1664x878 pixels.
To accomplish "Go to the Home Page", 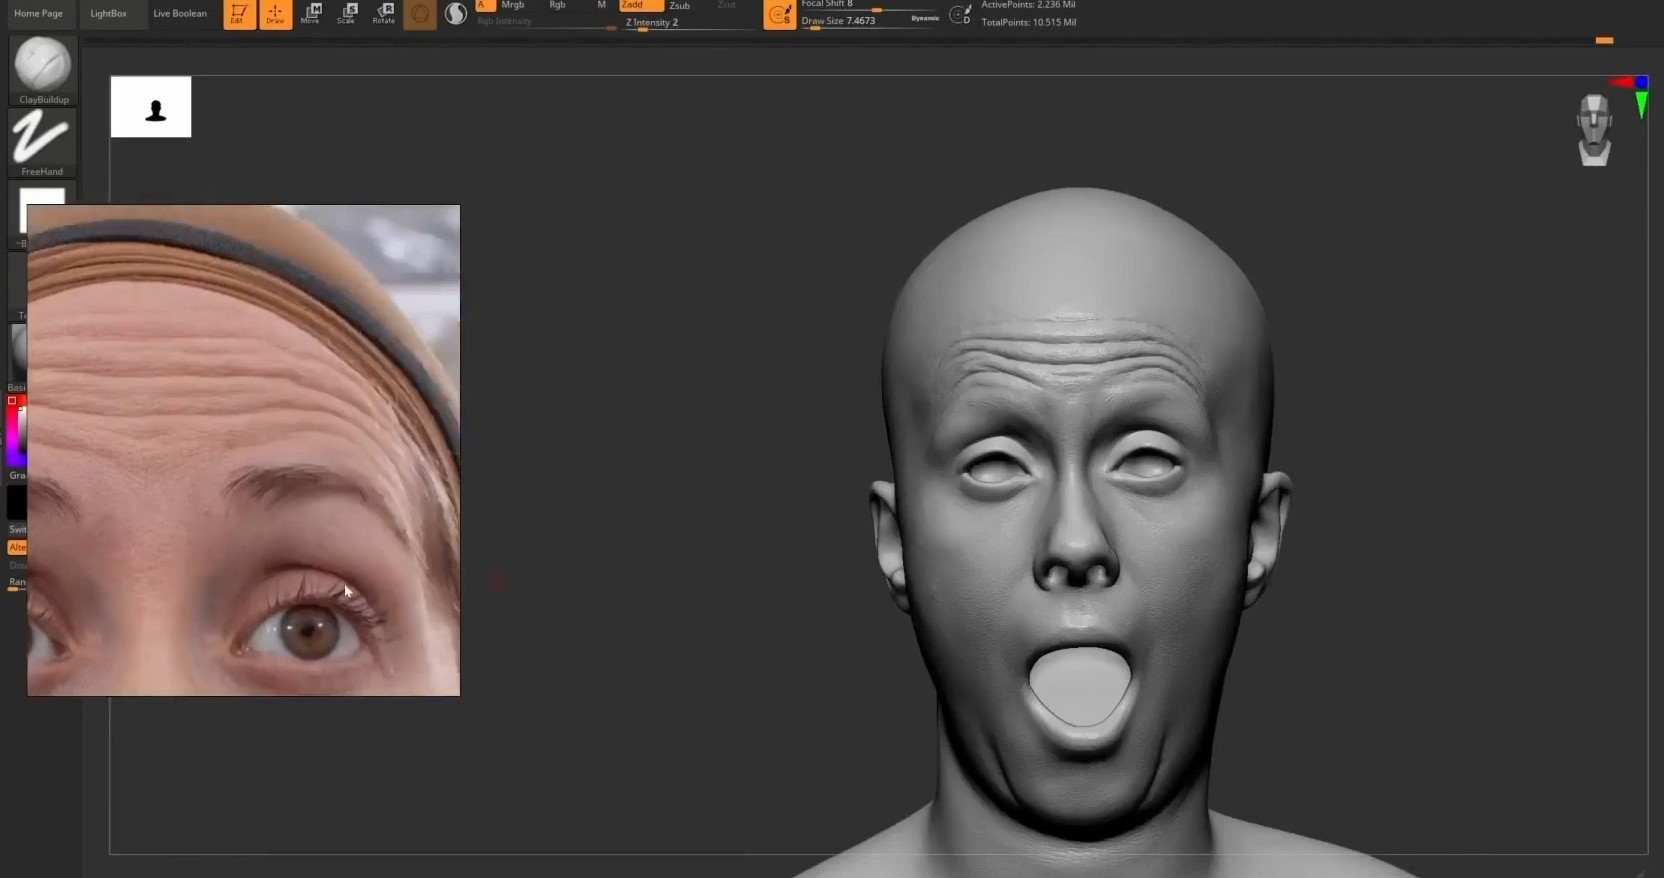I will pos(38,14).
